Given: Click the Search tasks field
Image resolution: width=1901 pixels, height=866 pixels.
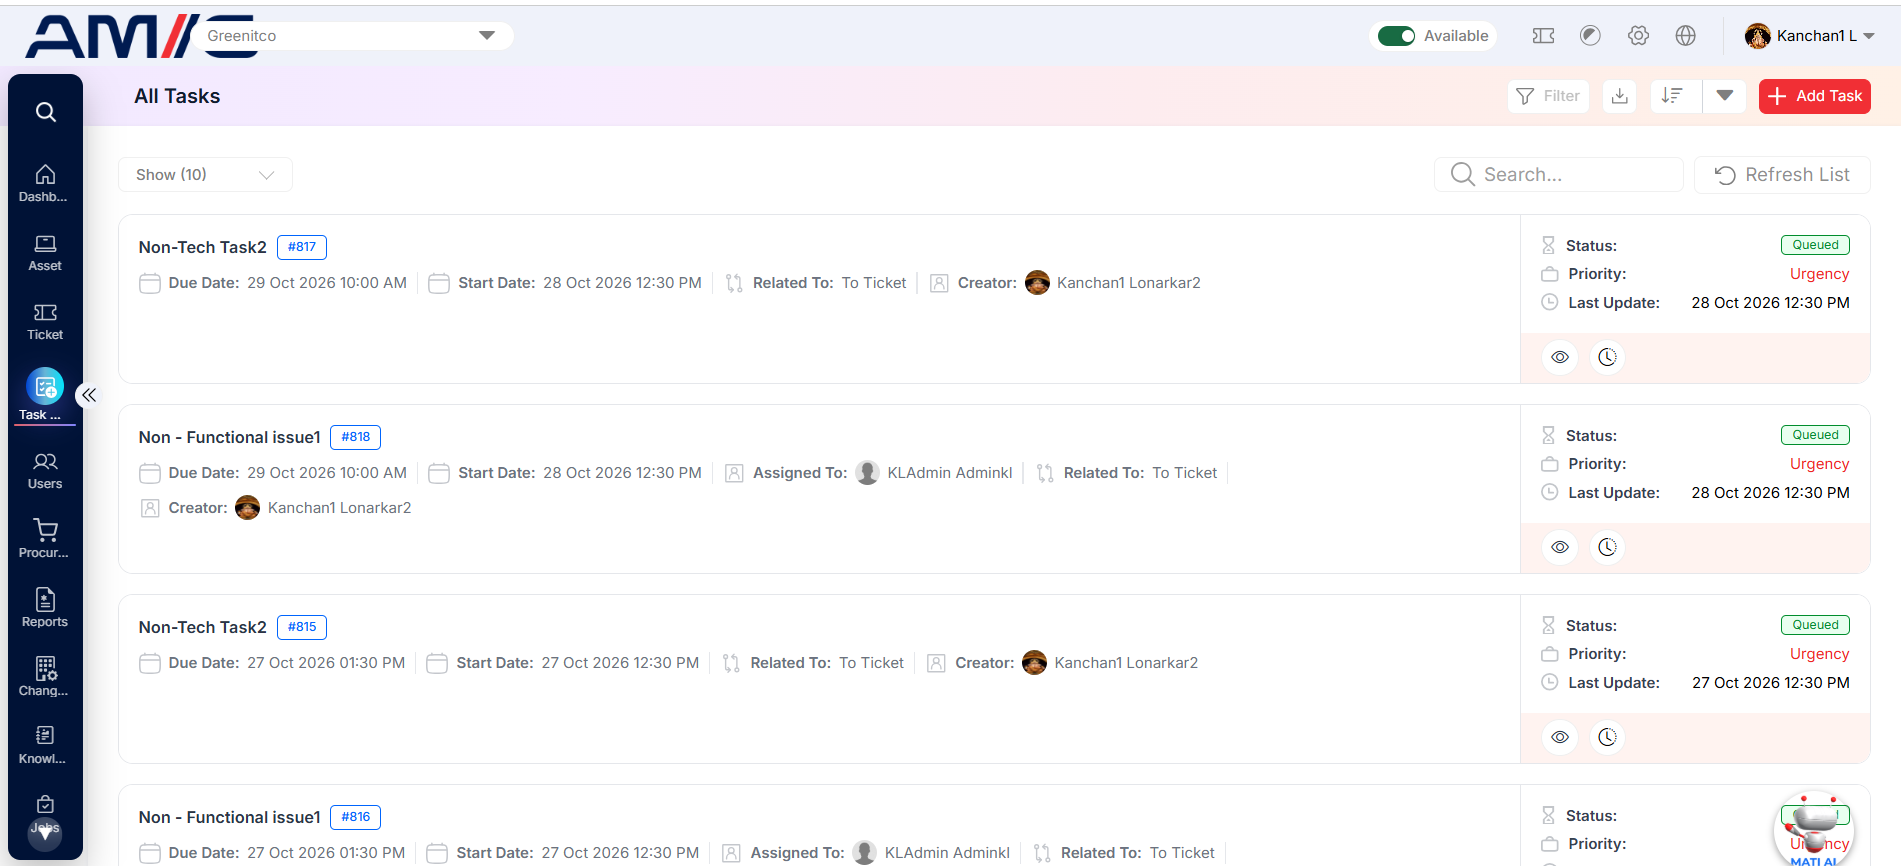Looking at the screenshot, I should (1559, 175).
